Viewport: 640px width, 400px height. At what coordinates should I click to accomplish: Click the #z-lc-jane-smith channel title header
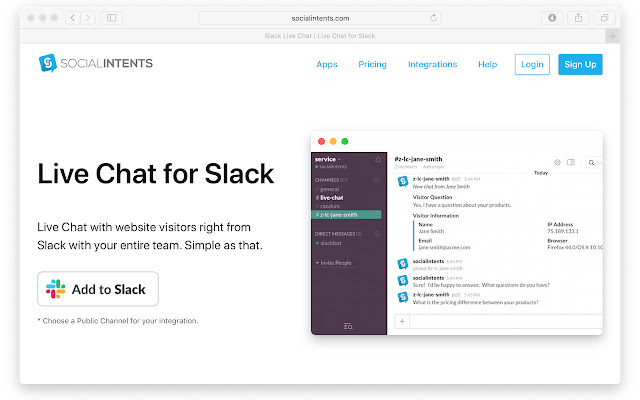tap(418, 159)
